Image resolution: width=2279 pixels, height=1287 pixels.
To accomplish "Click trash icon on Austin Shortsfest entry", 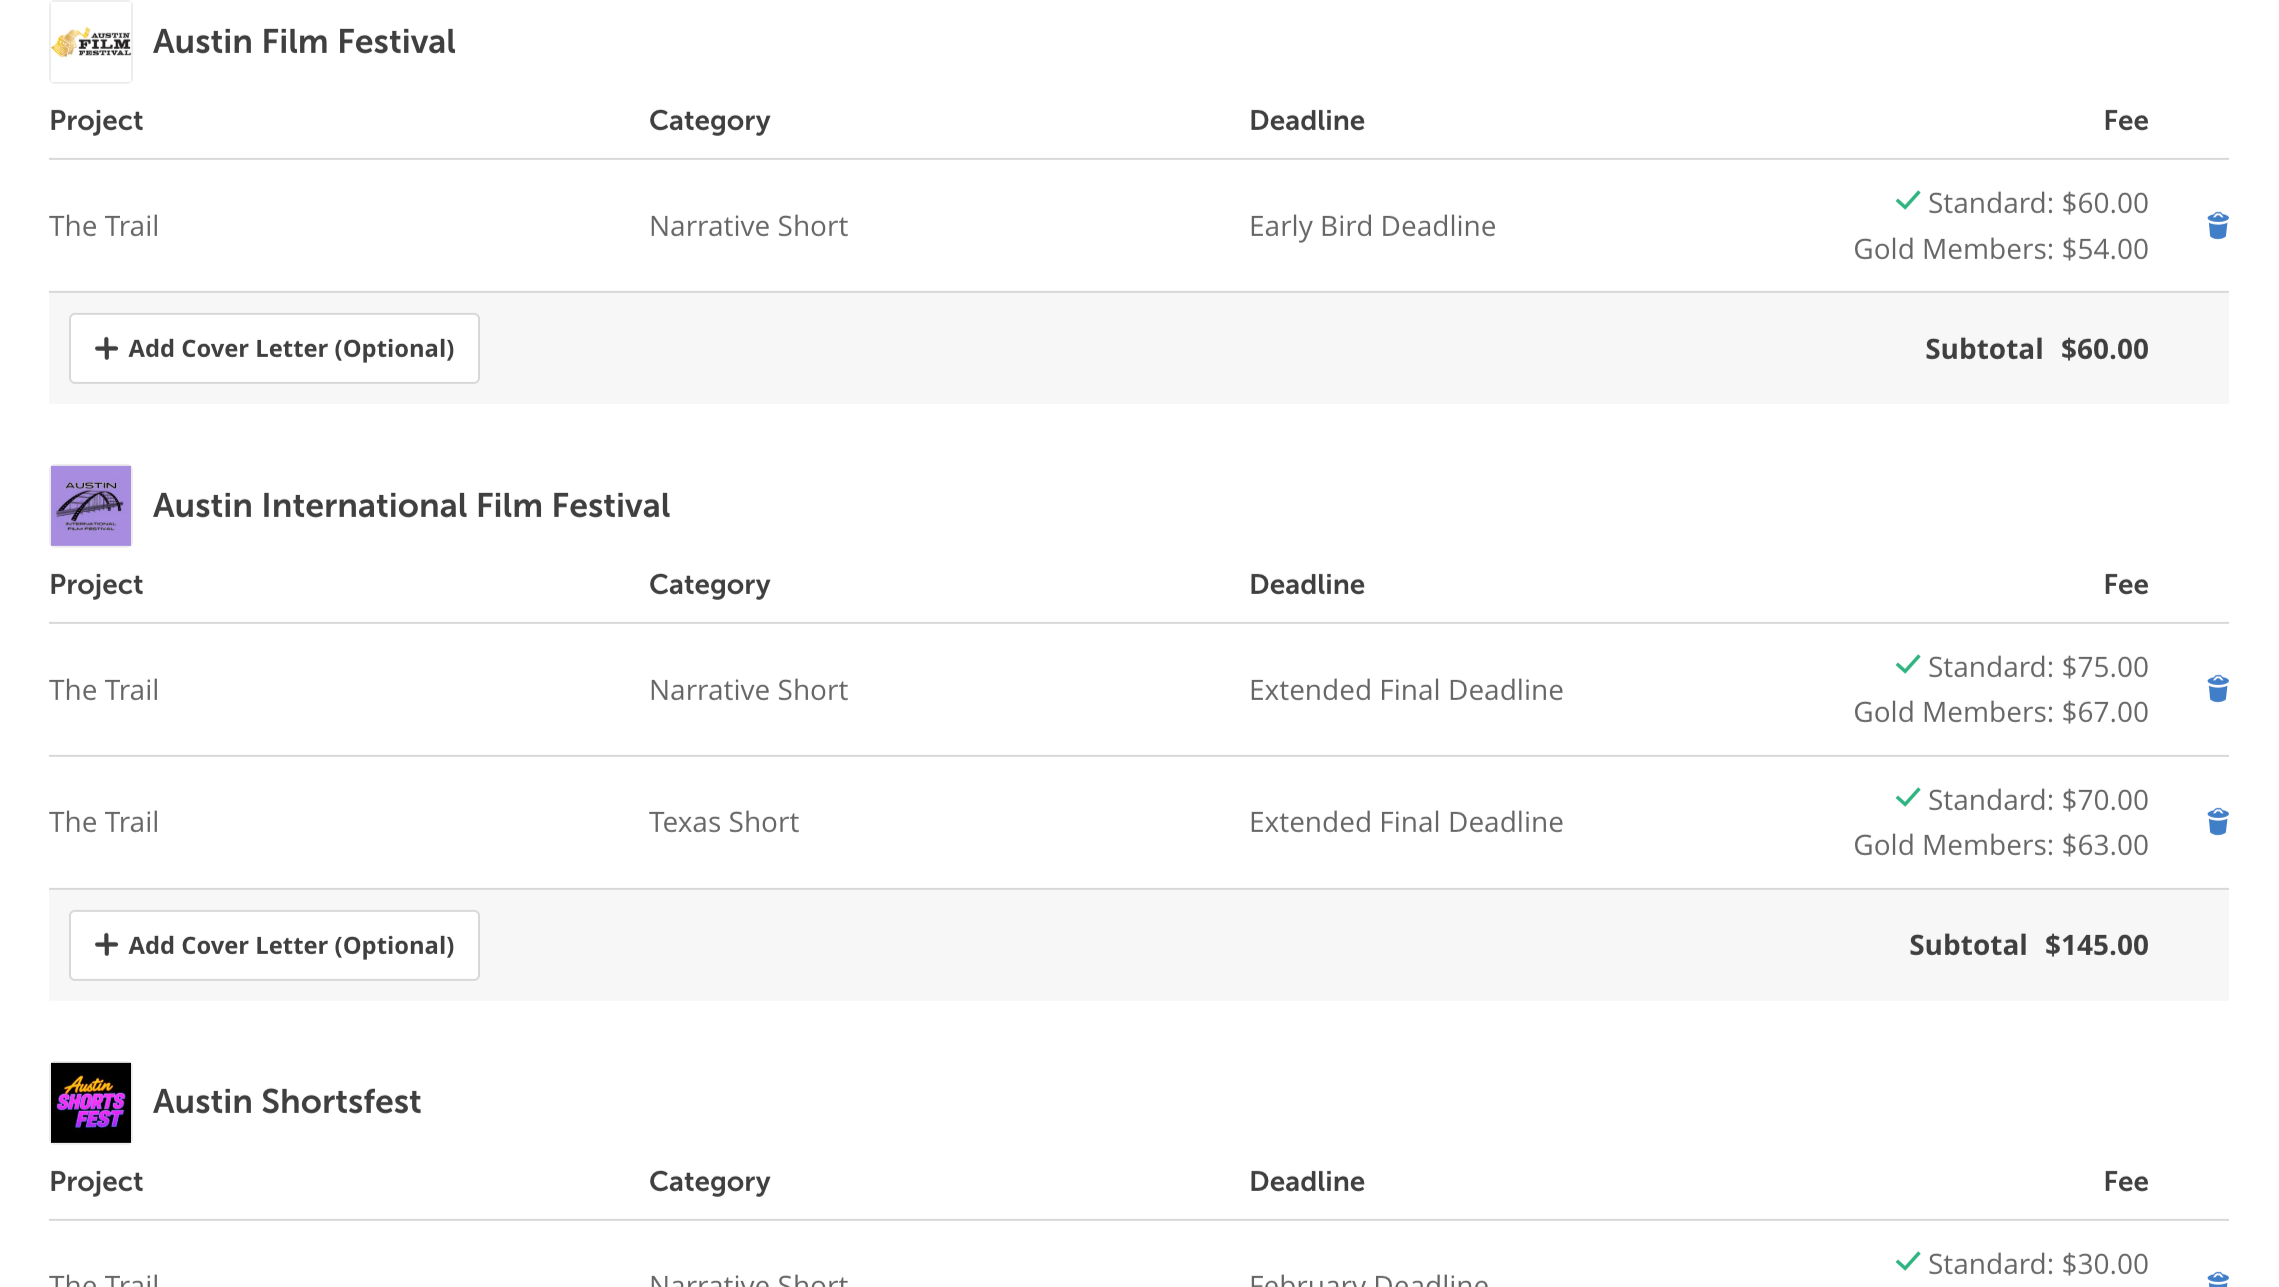I will (2217, 1278).
